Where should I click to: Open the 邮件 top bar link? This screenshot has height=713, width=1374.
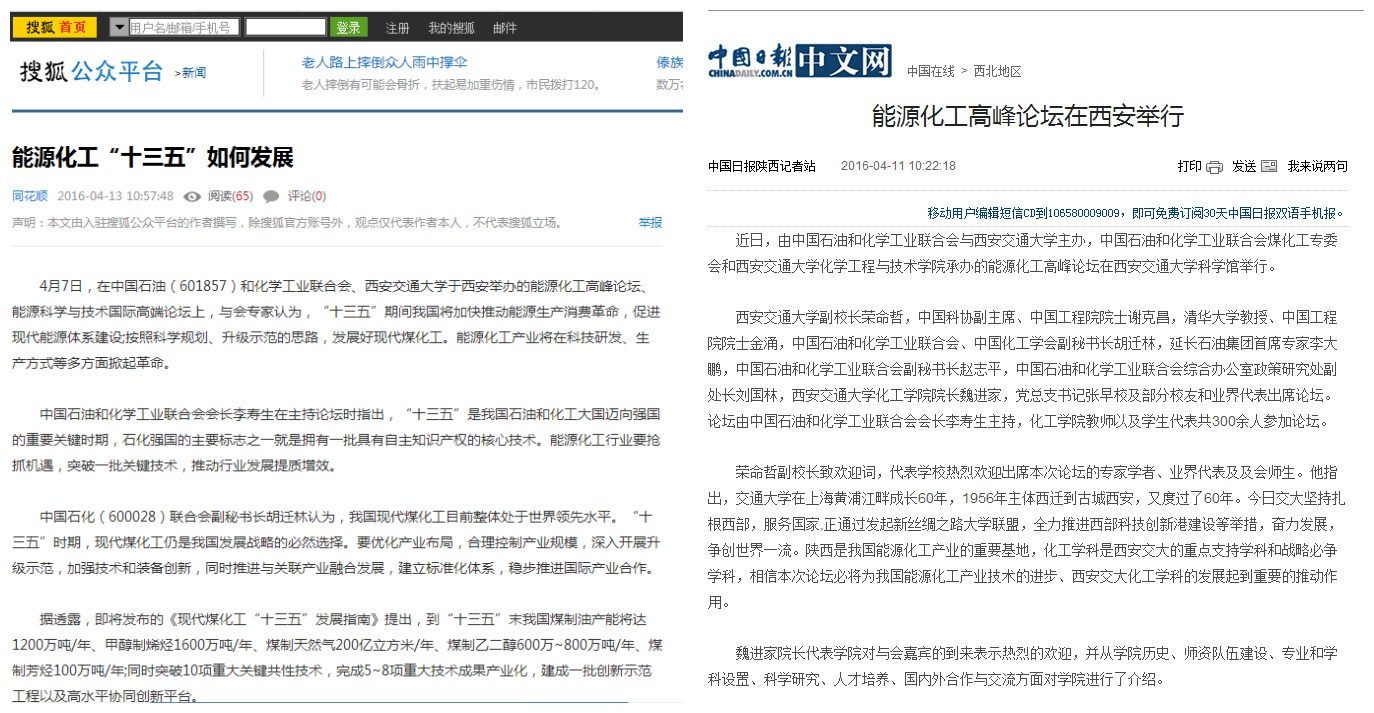coord(505,28)
